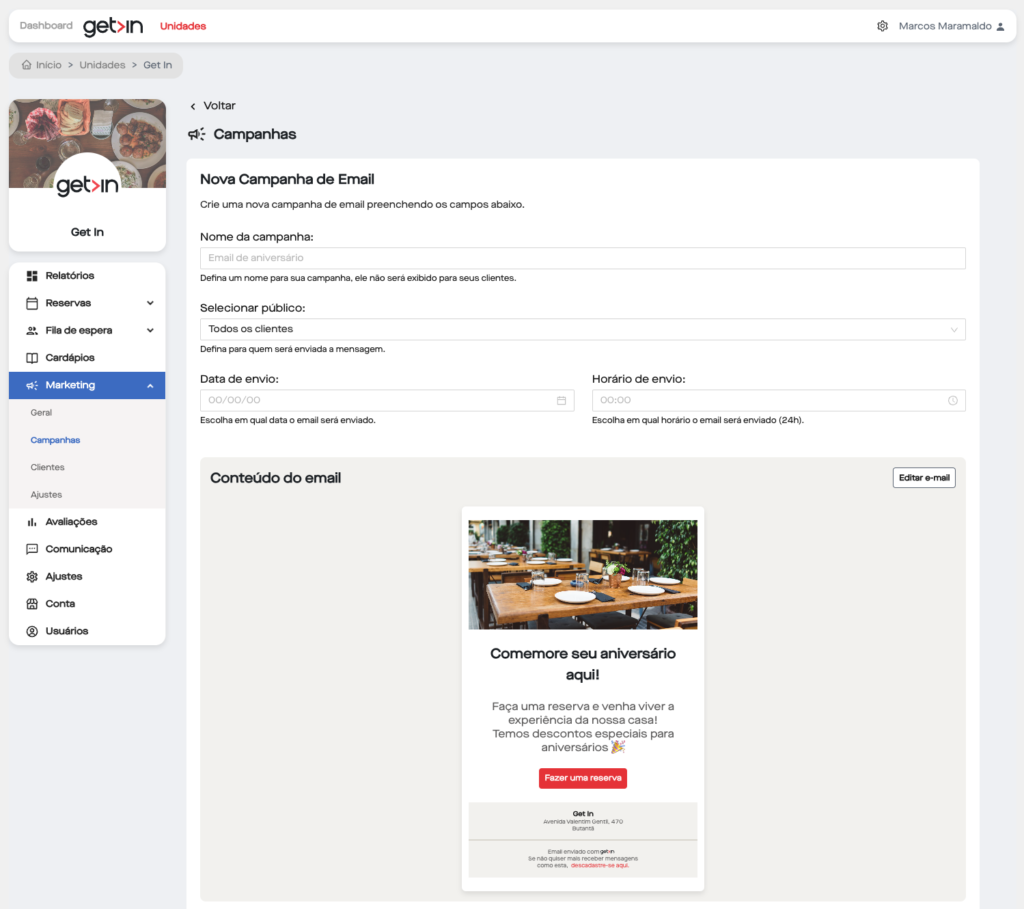Viewport: 1024px width, 909px height.
Task: Expand the Fila de espera submenu
Action: pyautogui.click(x=150, y=330)
